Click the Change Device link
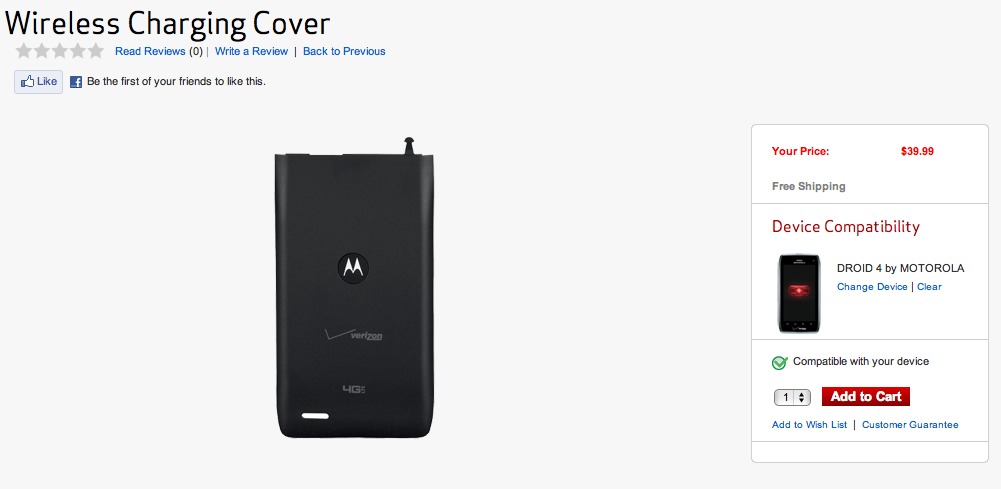 click(872, 287)
